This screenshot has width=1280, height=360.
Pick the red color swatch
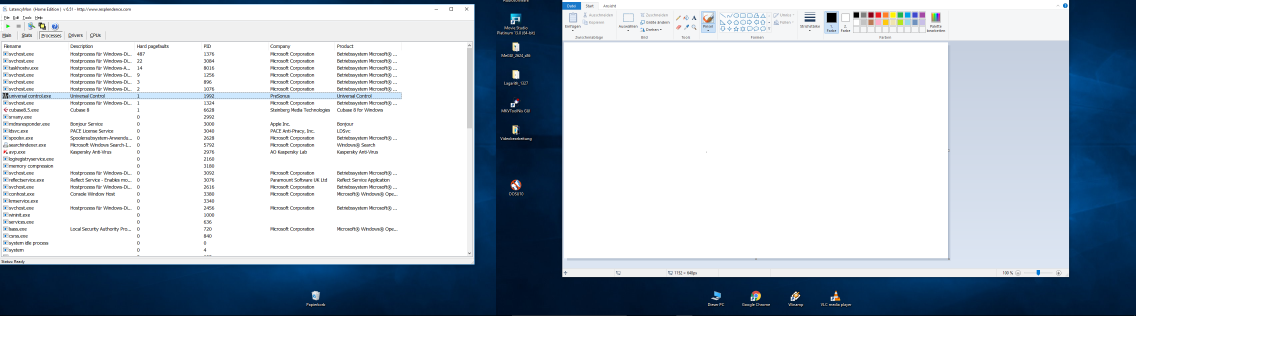click(x=878, y=15)
